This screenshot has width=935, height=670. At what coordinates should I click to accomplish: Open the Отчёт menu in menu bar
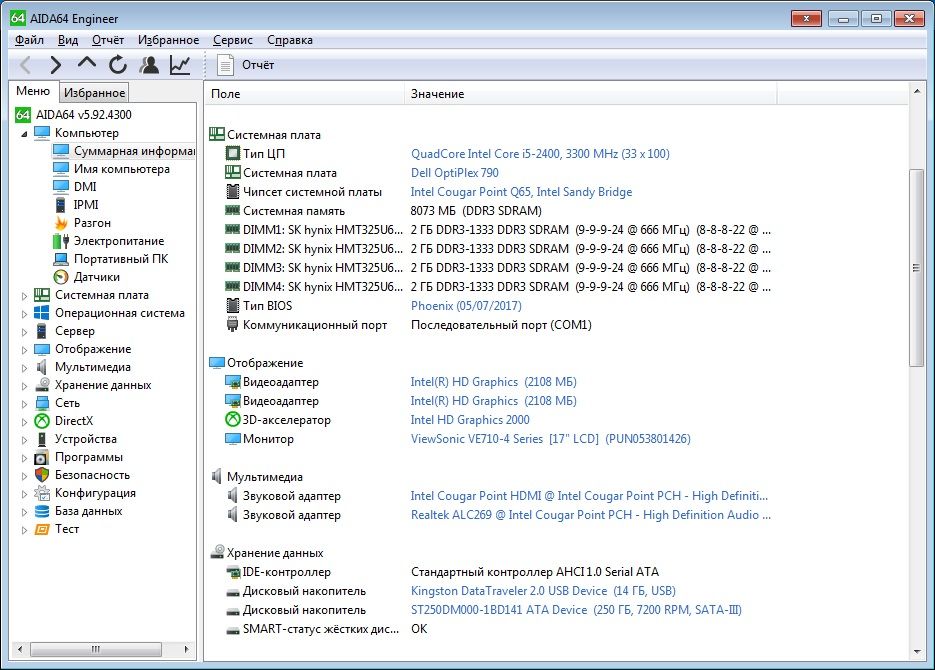click(108, 40)
